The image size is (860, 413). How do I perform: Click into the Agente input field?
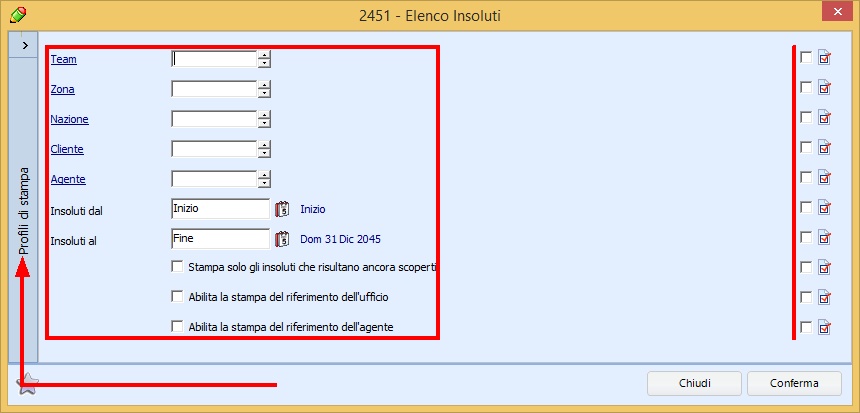[214, 179]
